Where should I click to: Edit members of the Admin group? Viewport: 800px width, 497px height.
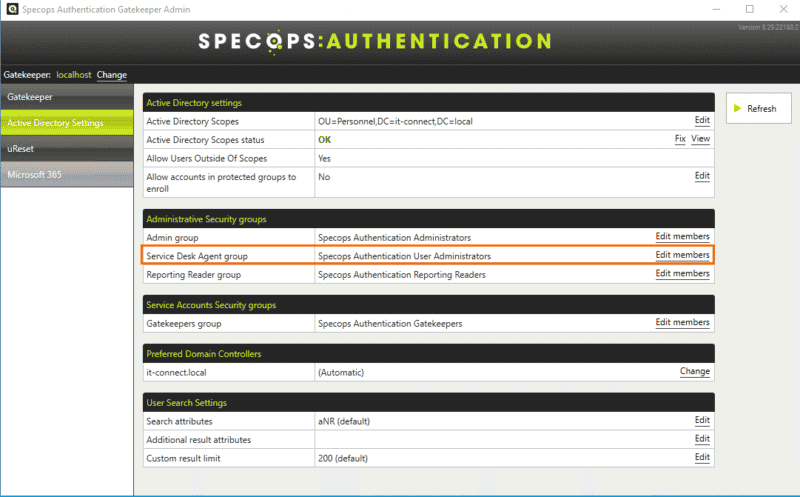tap(682, 237)
